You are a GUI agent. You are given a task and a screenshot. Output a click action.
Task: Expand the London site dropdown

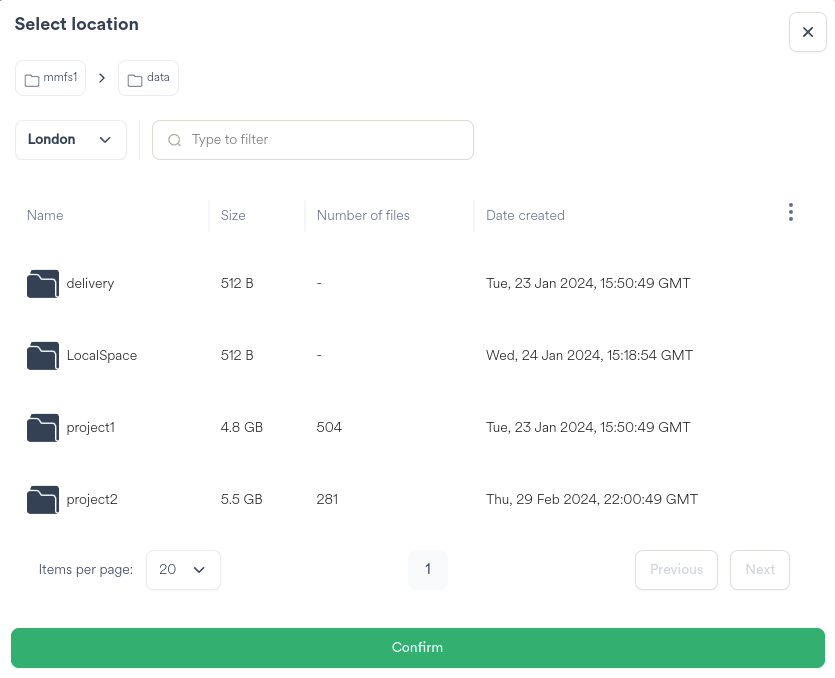[71, 140]
